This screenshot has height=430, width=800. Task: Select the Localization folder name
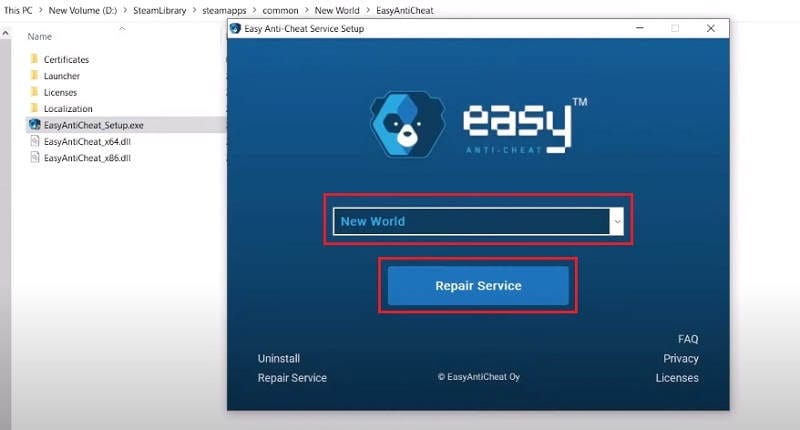tap(68, 109)
